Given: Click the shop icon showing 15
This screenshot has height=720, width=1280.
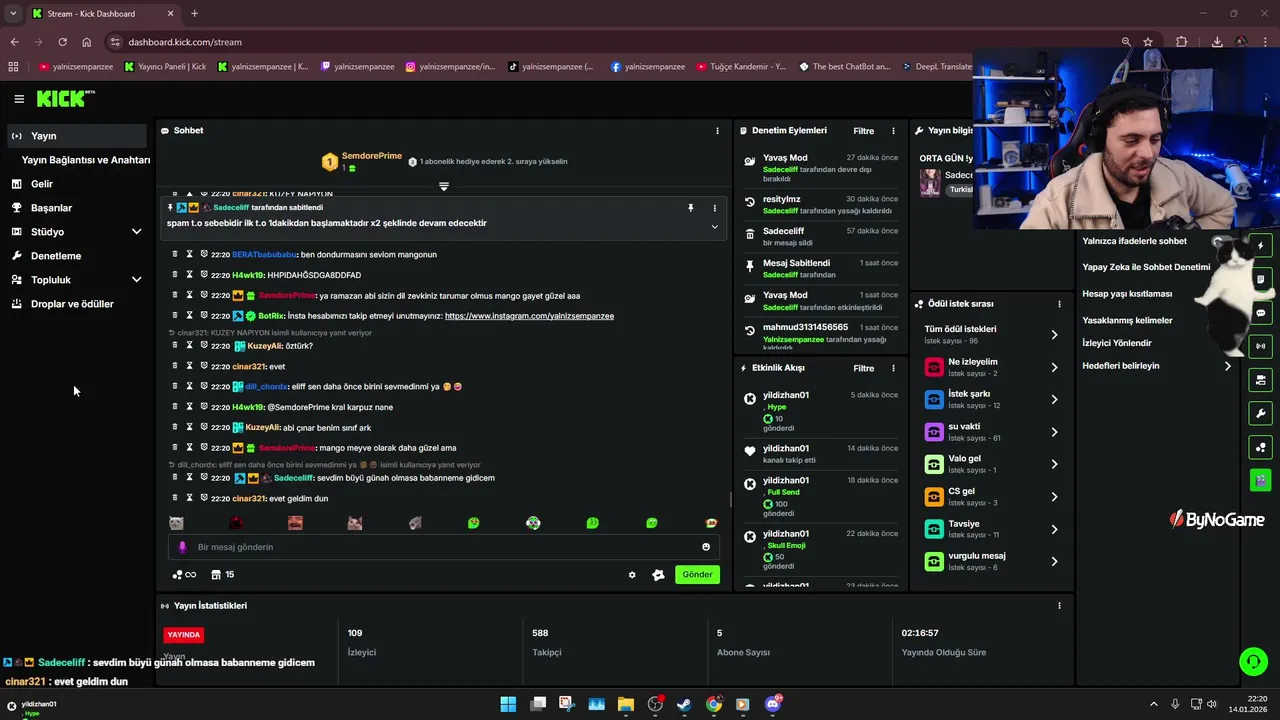Looking at the screenshot, I should [x=222, y=575].
